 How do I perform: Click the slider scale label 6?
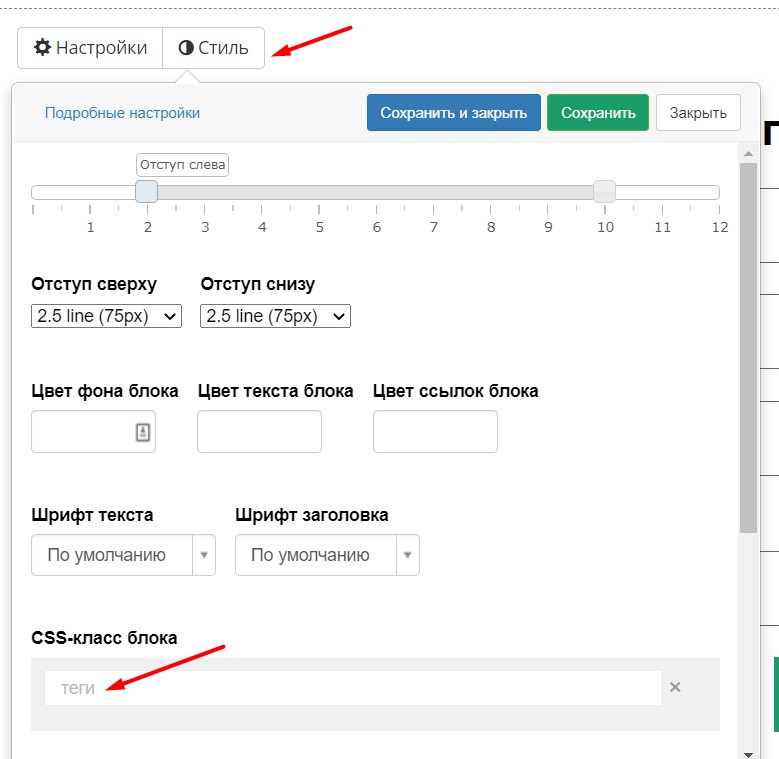click(x=377, y=228)
